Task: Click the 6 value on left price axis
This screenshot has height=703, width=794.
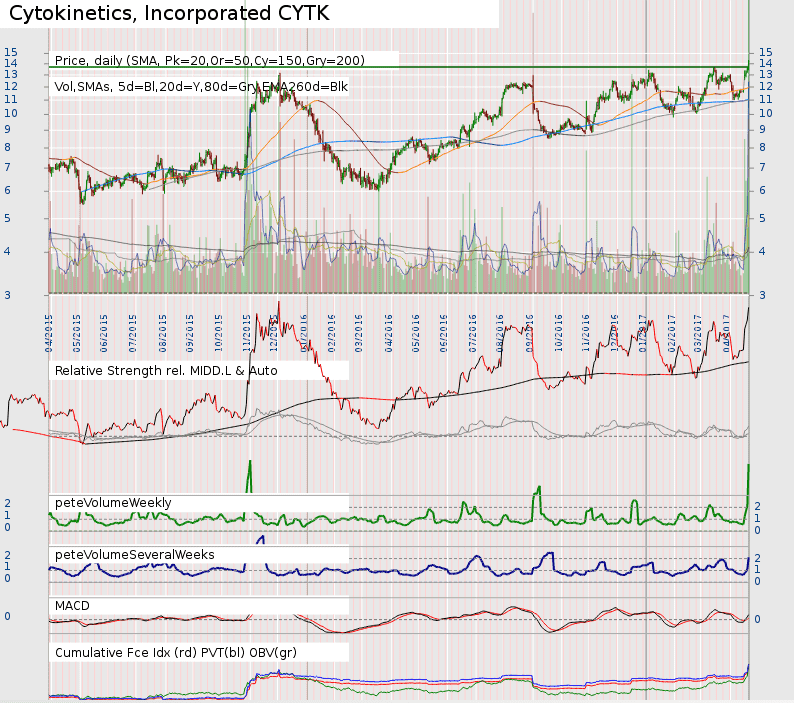Action: coord(7,190)
